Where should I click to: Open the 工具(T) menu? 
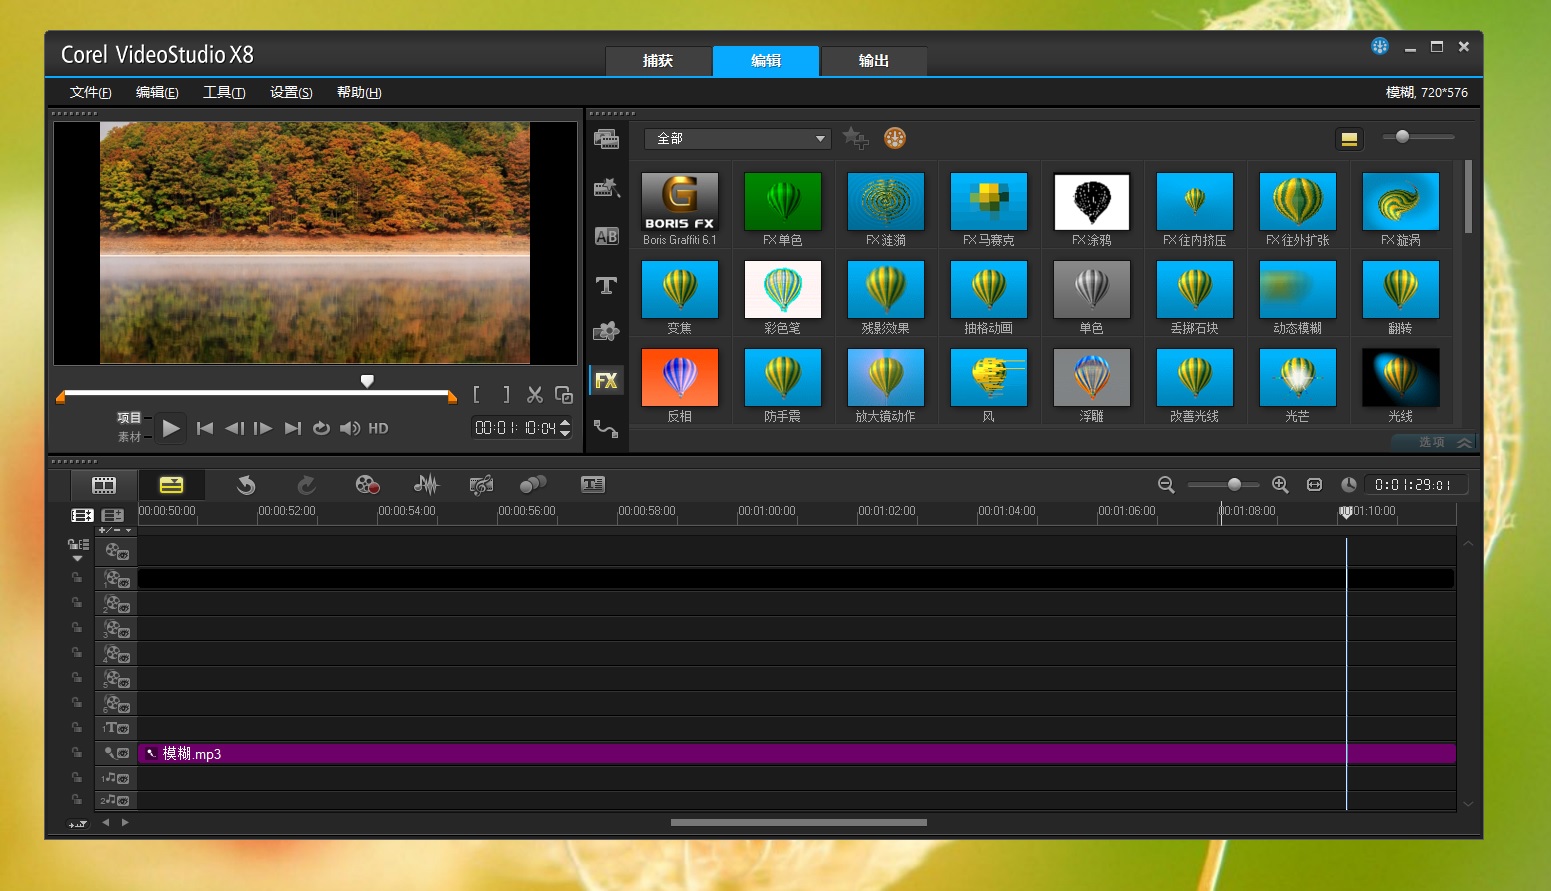pyautogui.click(x=224, y=92)
